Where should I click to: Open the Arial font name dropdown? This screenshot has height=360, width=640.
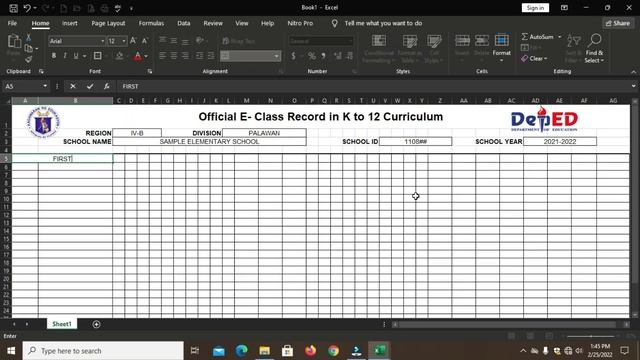(102, 41)
